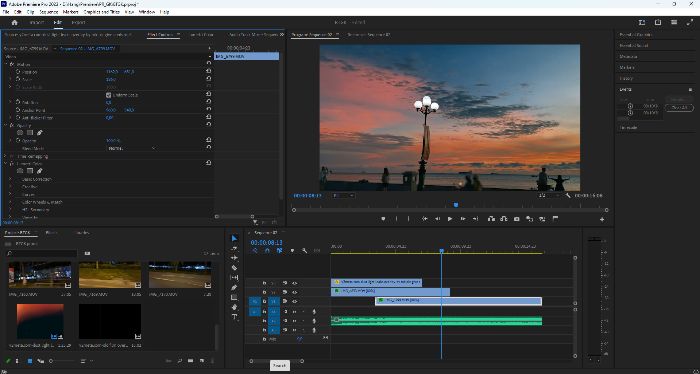This screenshot has height=374, width=700.
Task: Expand Color Wheels & Match section
Action: (10, 202)
